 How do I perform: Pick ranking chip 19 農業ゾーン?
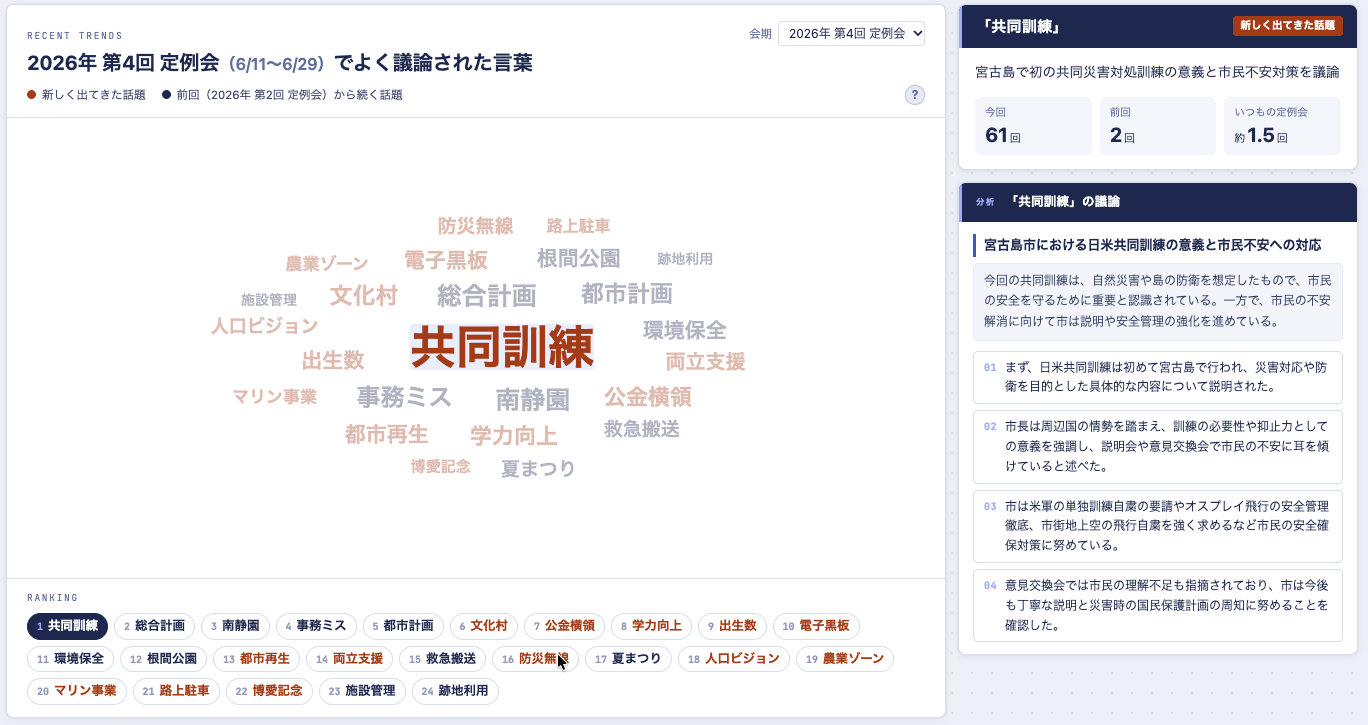(x=845, y=659)
